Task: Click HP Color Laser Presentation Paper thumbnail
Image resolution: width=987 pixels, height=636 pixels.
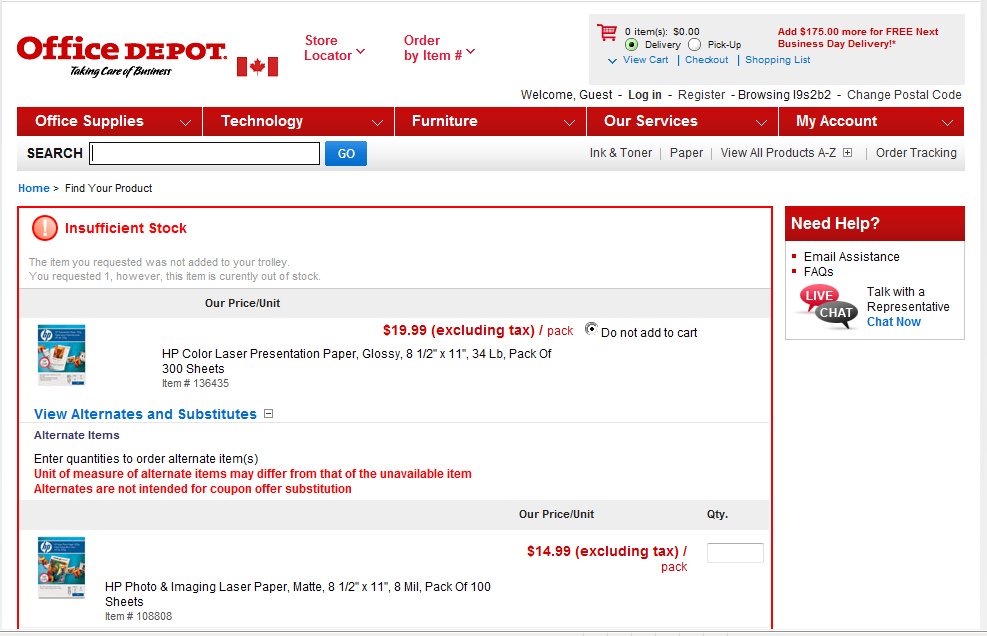Action: (x=61, y=355)
